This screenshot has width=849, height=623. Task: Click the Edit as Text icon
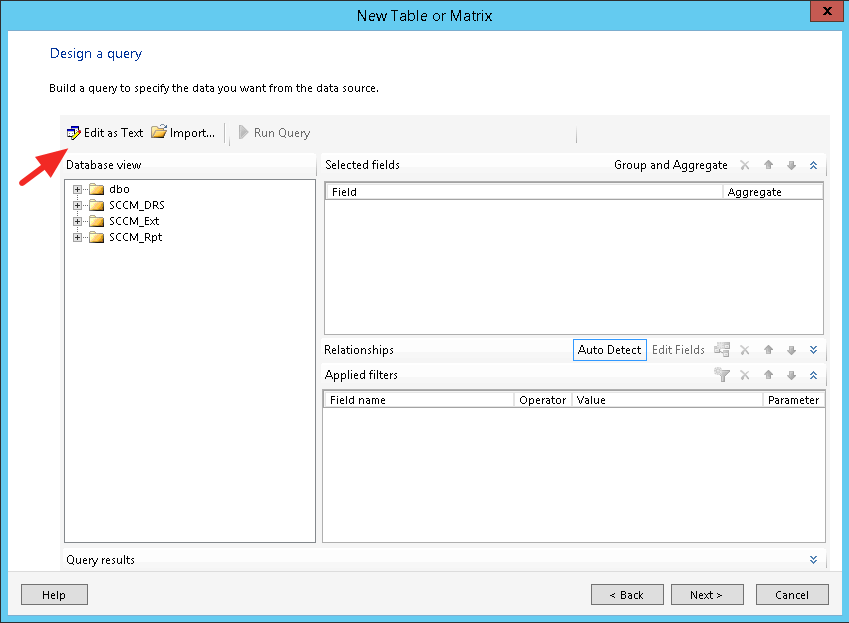click(x=73, y=133)
